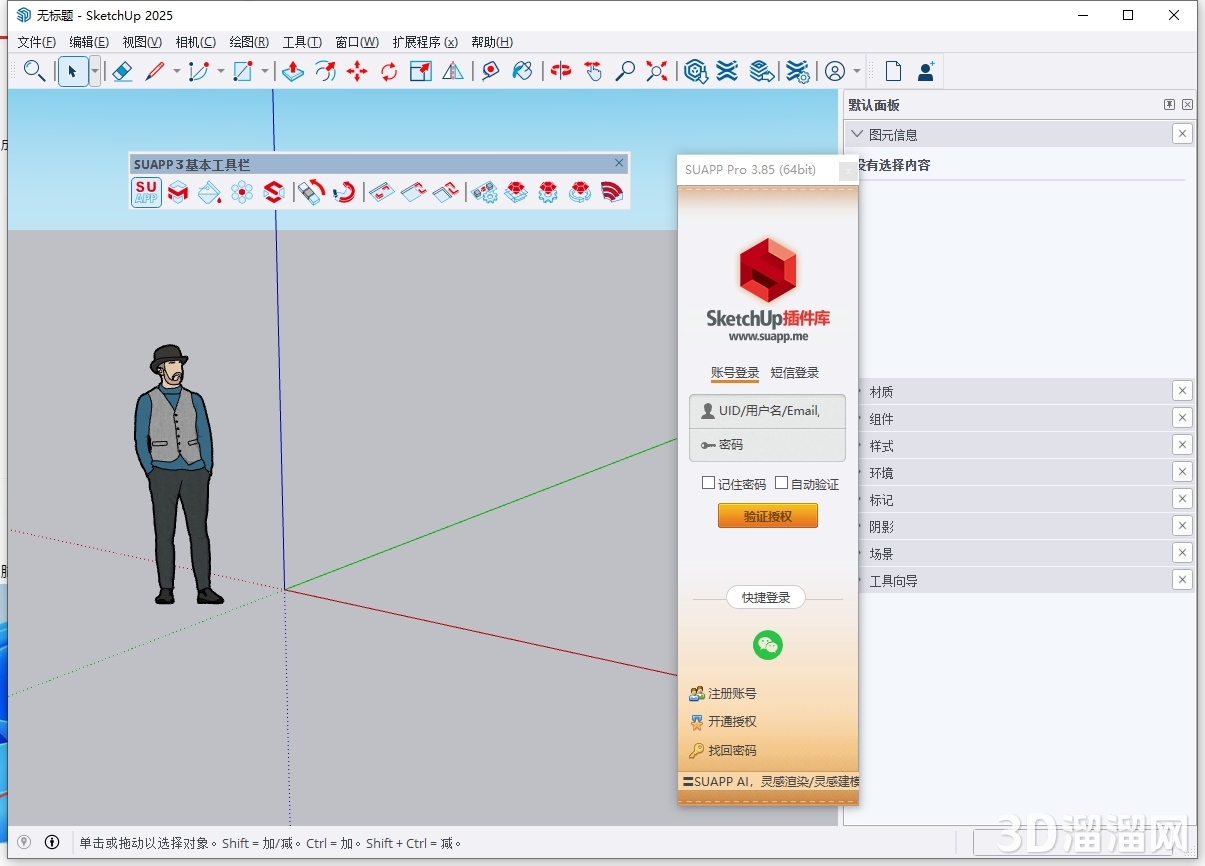Image resolution: width=1205 pixels, height=866 pixels.
Task: Open the Extension Manager gear icon
Action: click(x=797, y=71)
